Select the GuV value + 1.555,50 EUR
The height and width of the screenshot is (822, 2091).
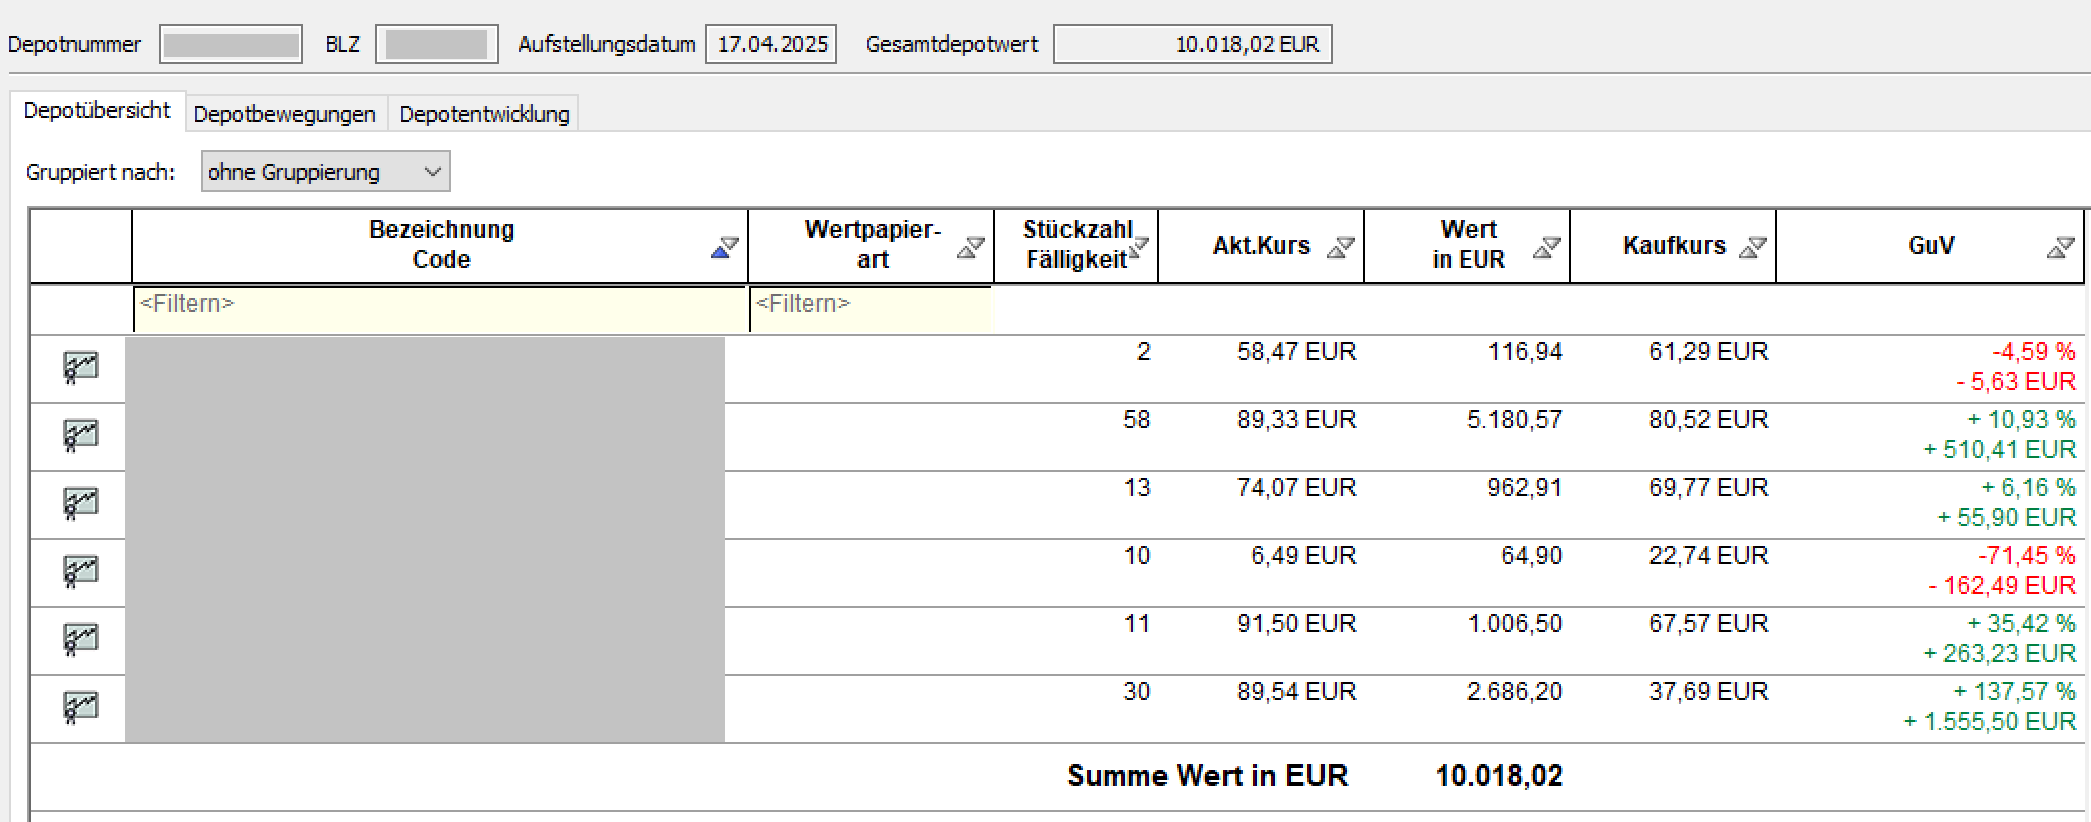pos(1989,722)
